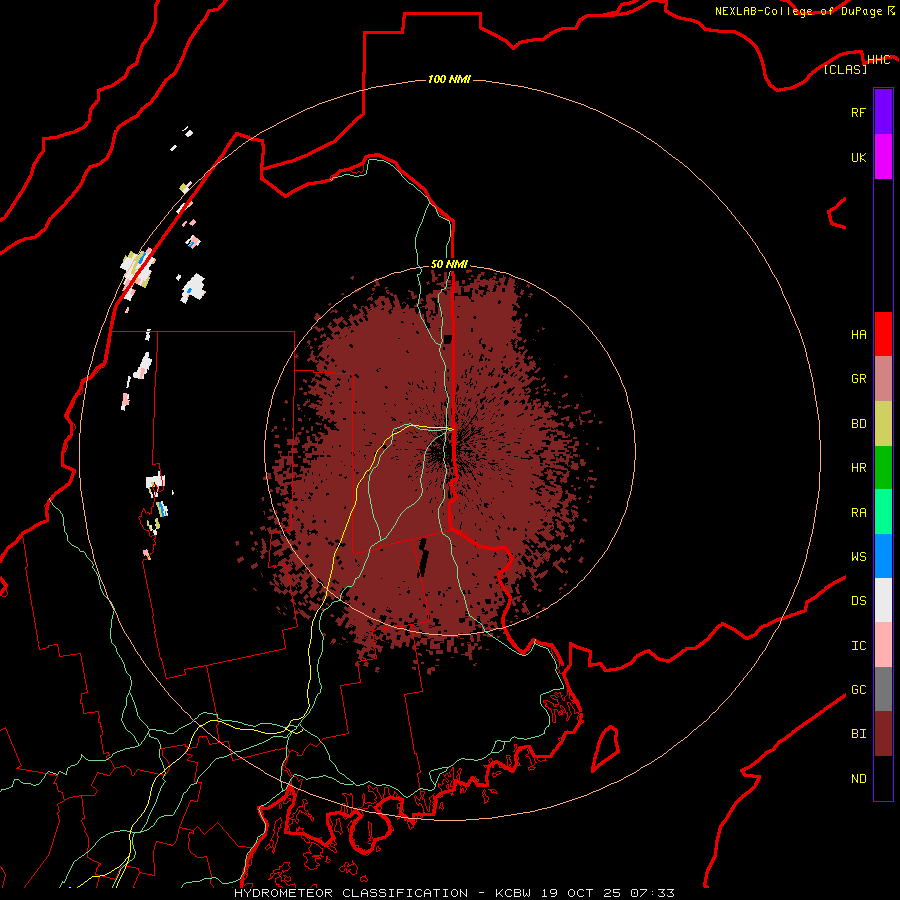
Task: Click the '50 NMI' range ring label
Action: (449, 264)
